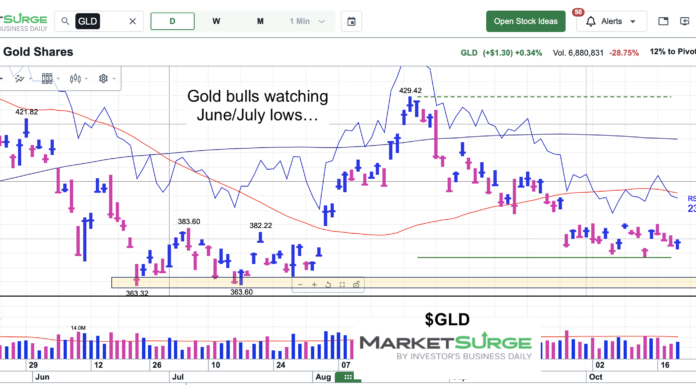Click the 382.22 price label
Image resolution: width=696 pixels, height=385 pixels.
tap(261, 226)
